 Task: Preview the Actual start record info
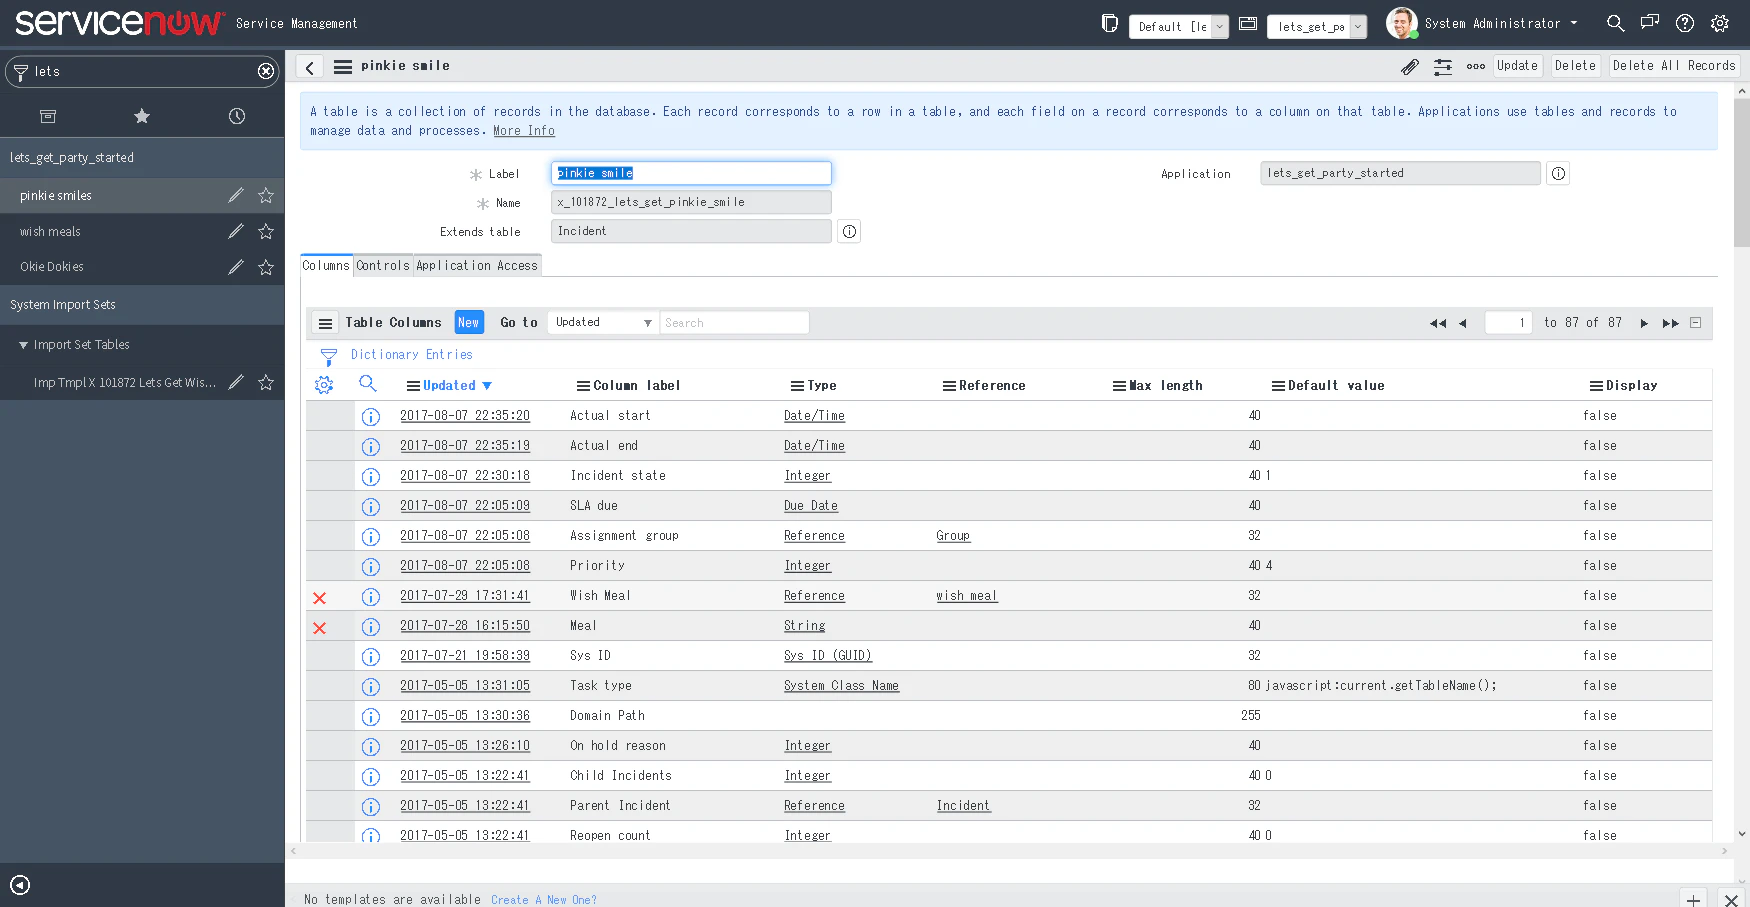pos(371,417)
